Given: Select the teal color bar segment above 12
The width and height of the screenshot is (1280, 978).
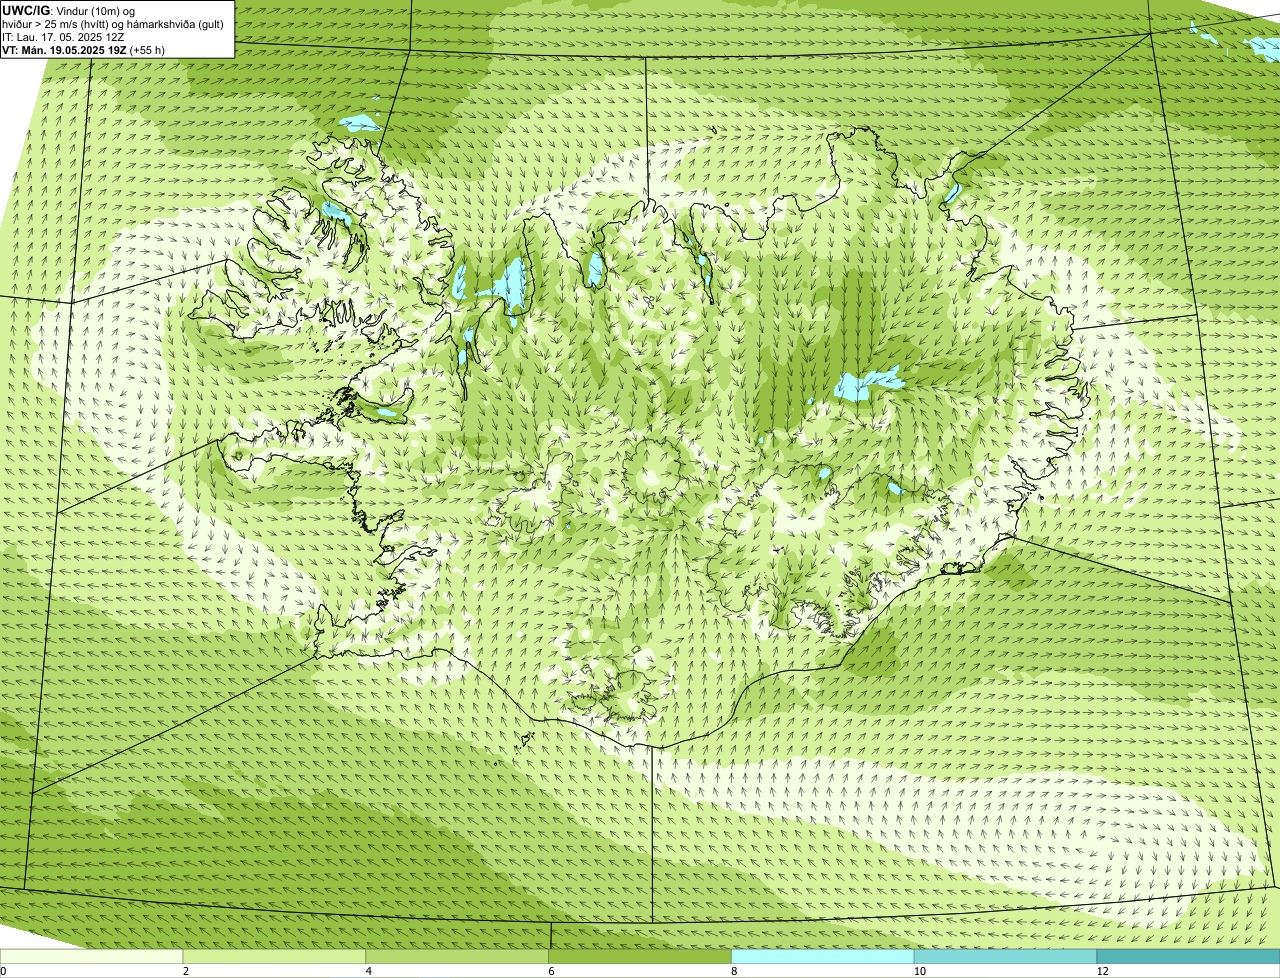Looking at the screenshot, I should pyautogui.click(x=1189, y=956).
